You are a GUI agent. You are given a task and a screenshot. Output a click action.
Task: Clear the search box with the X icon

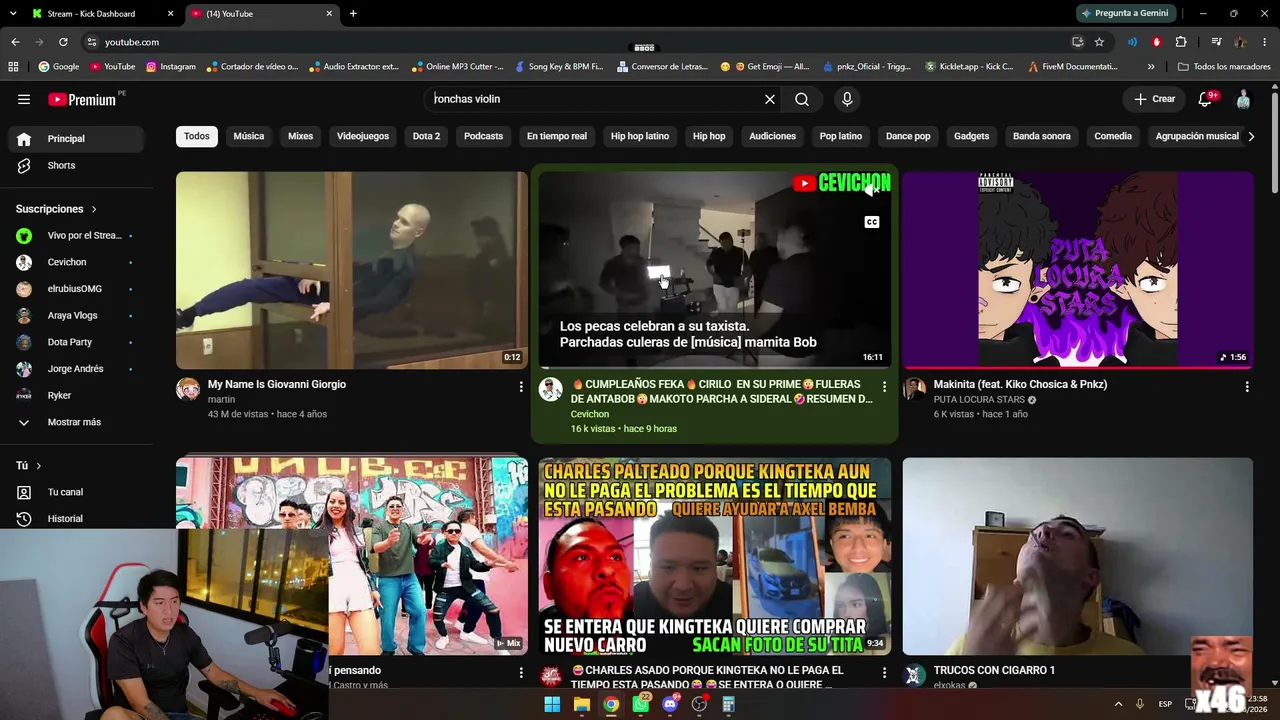pyautogui.click(x=770, y=99)
